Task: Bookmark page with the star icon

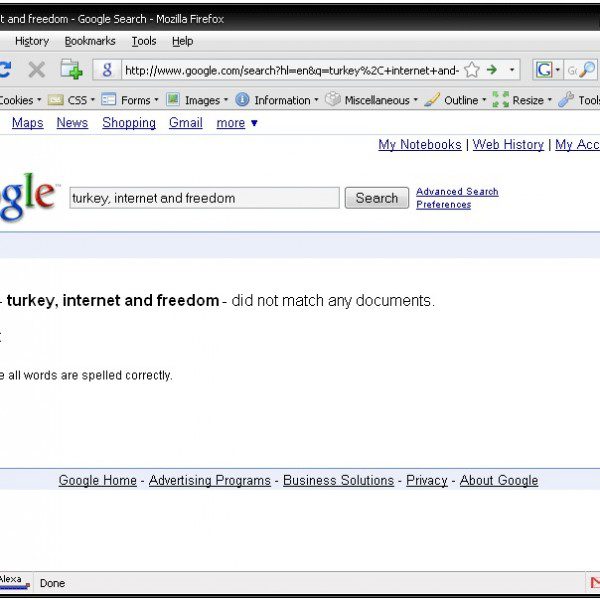Action: pyautogui.click(x=471, y=70)
